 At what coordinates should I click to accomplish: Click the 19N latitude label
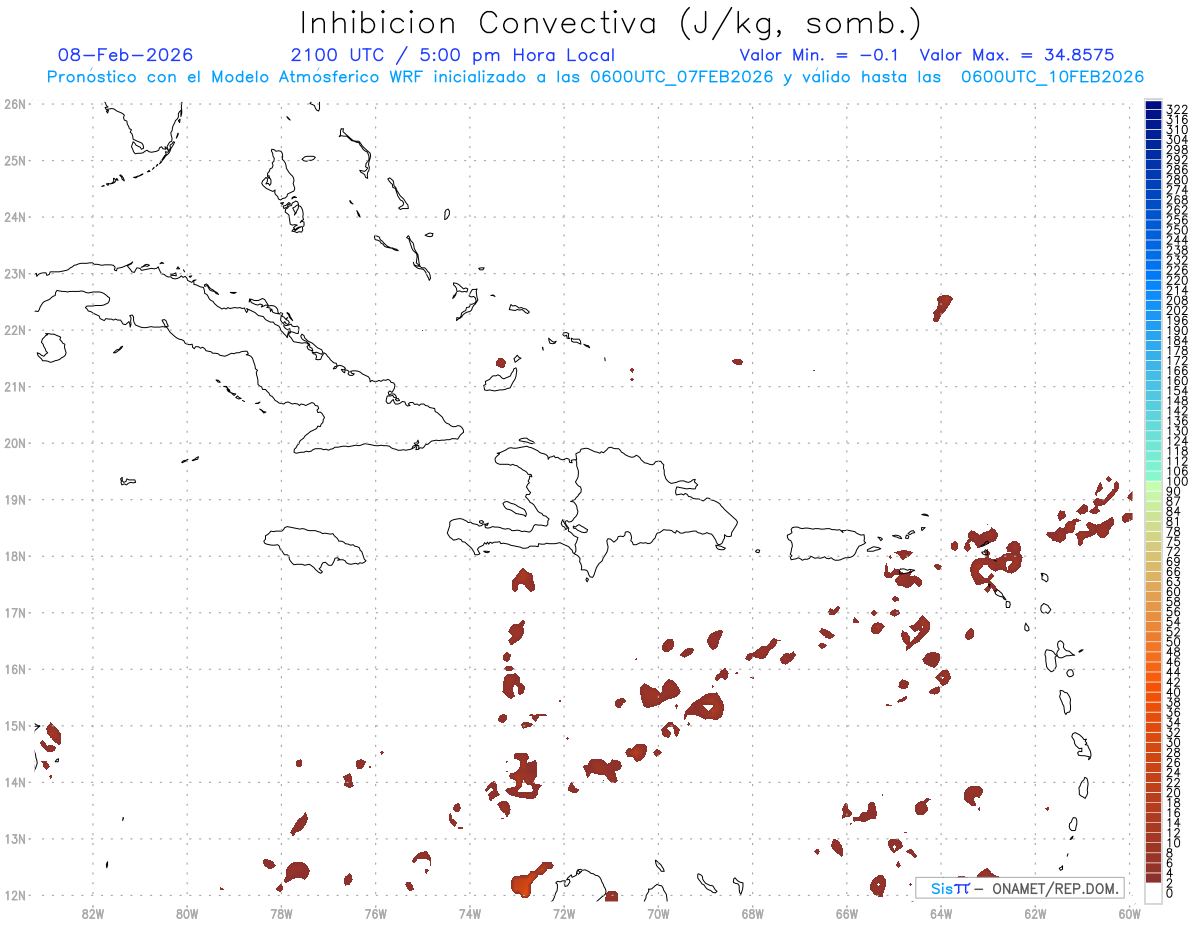tap(14, 499)
